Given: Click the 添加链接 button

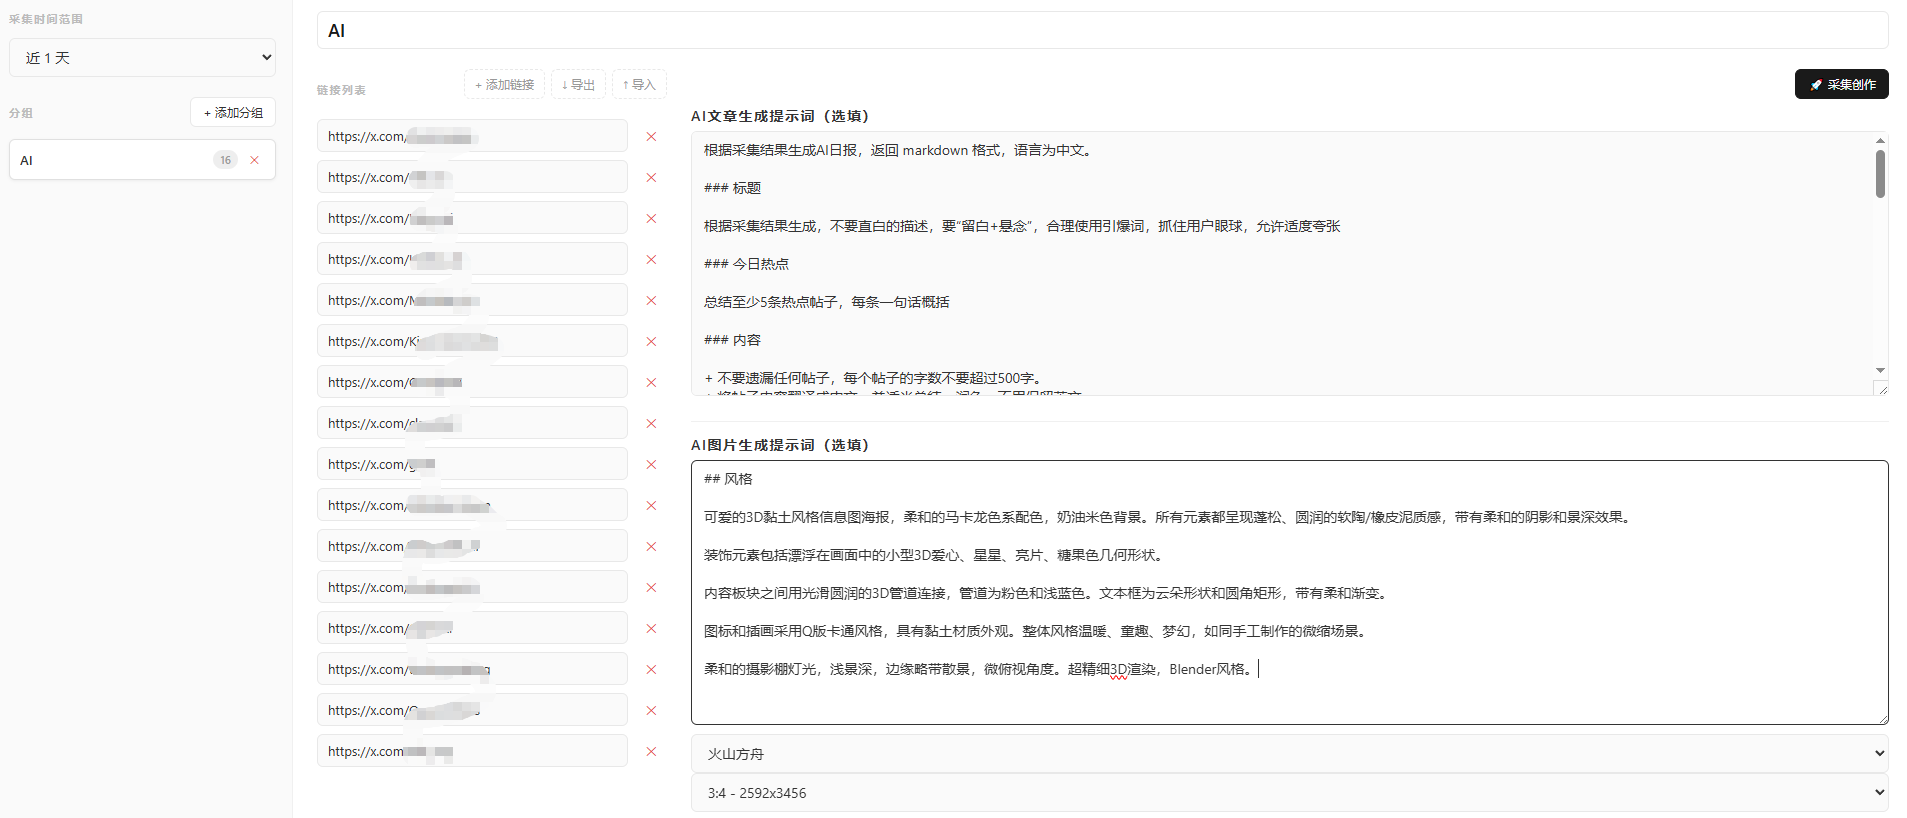Looking at the screenshot, I should point(504,85).
